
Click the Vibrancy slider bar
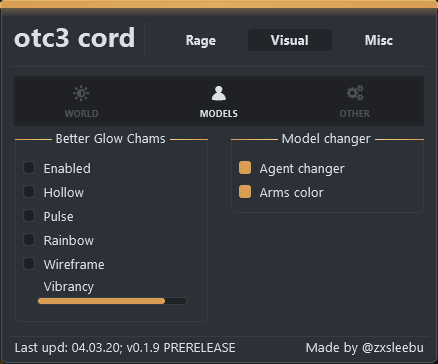pos(112,301)
